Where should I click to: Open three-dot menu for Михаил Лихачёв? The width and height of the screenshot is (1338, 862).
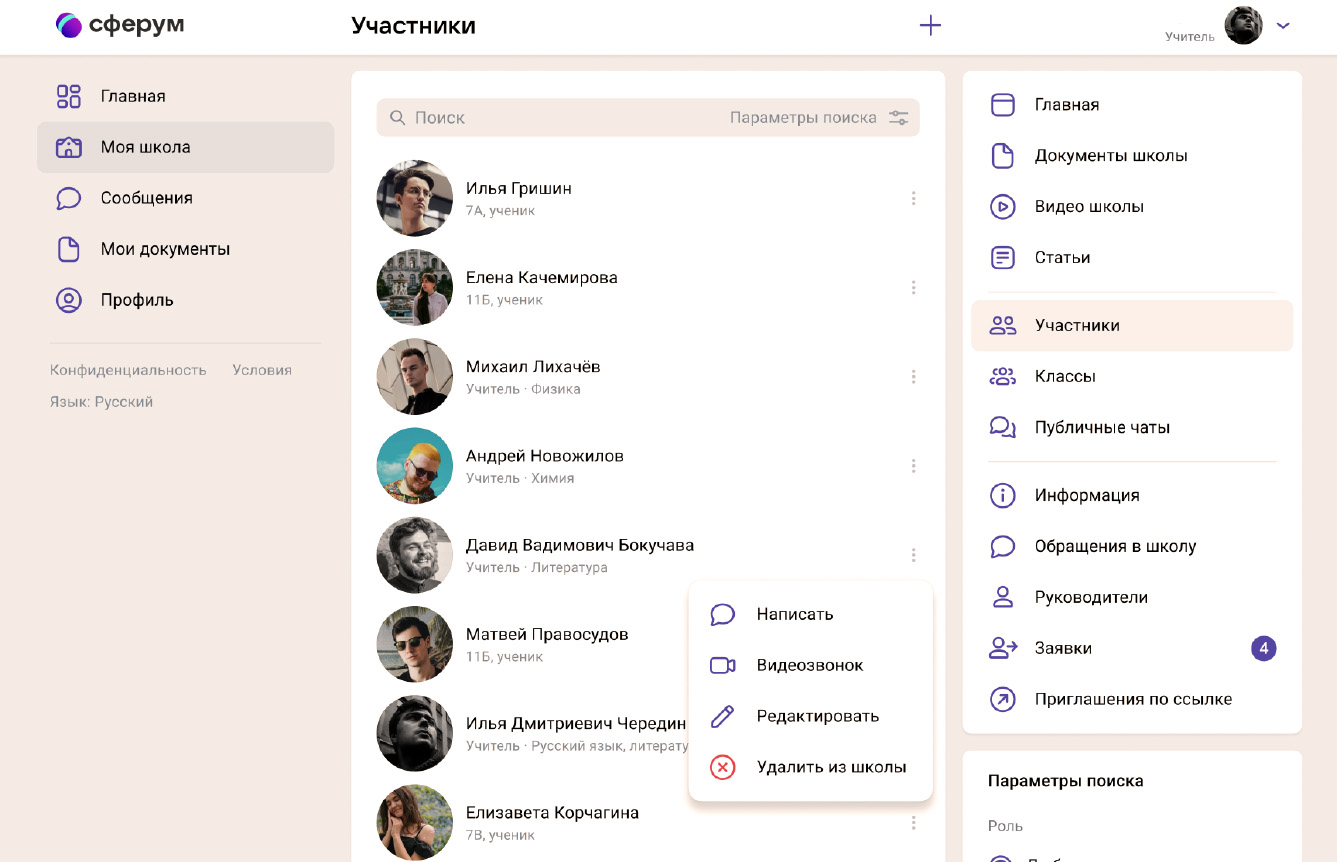pyautogui.click(x=913, y=377)
